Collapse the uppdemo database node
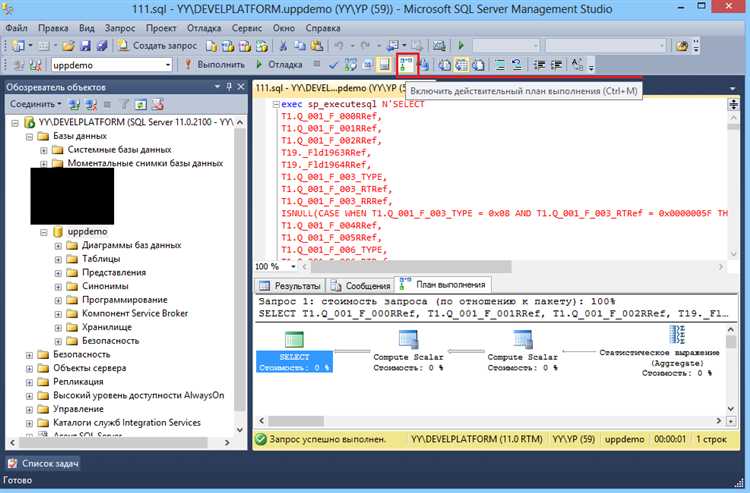The height and width of the screenshot is (493, 750). pyautogui.click(x=44, y=231)
